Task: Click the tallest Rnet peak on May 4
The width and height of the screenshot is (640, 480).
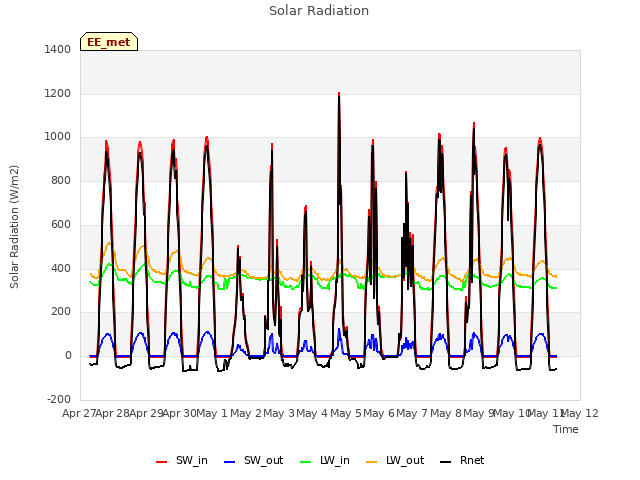Action: pos(339,97)
